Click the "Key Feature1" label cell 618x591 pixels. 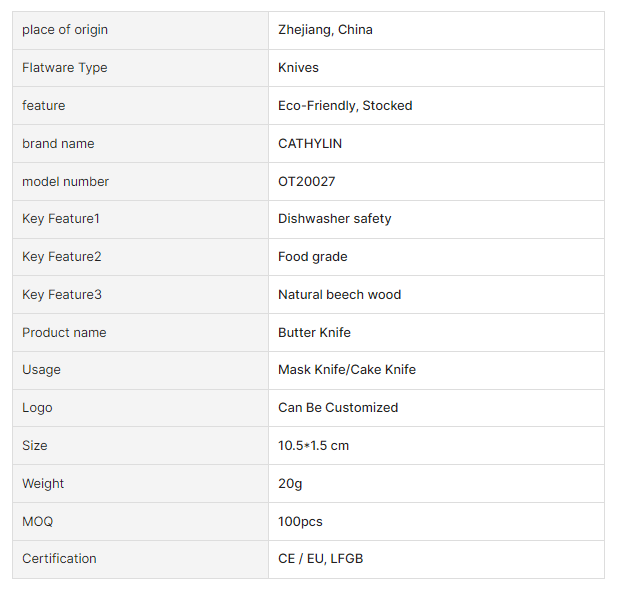(61, 219)
